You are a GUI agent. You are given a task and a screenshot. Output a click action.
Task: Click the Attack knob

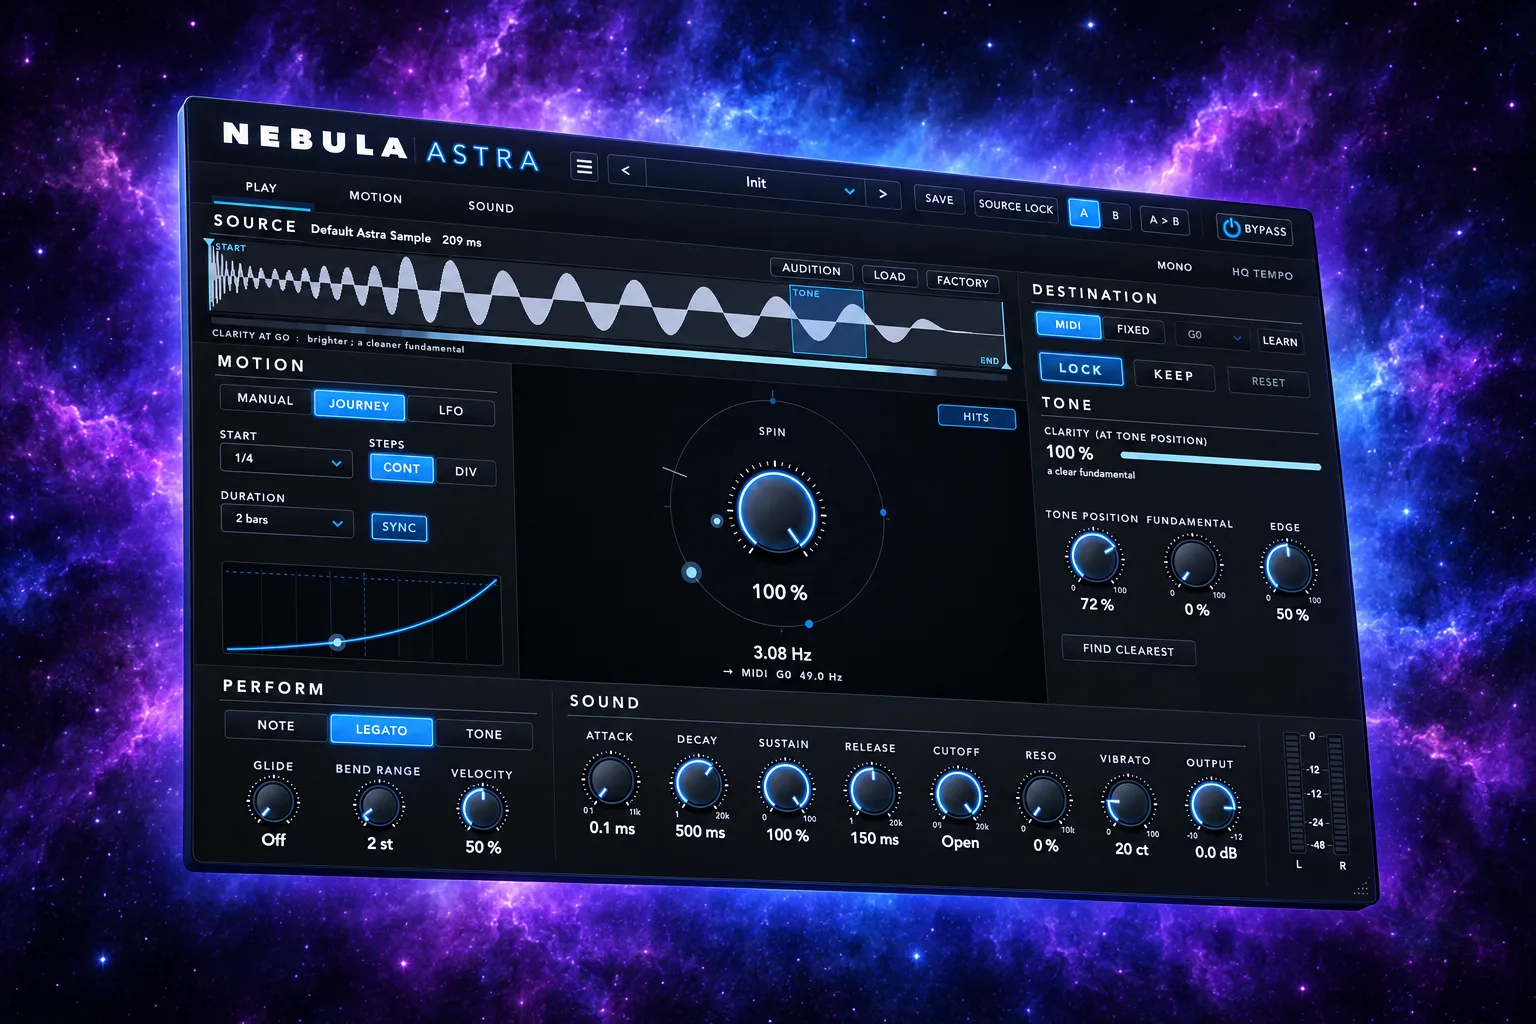(x=610, y=780)
